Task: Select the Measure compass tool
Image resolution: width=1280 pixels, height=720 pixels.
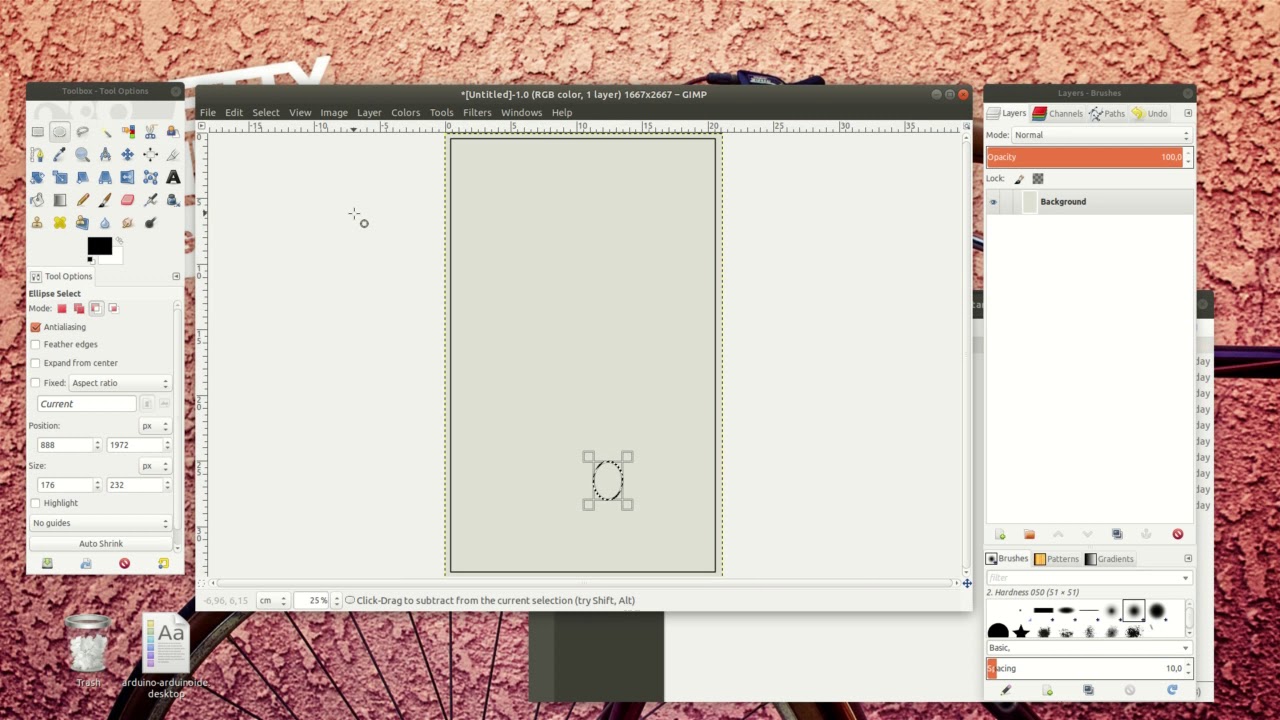Action: click(105, 154)
